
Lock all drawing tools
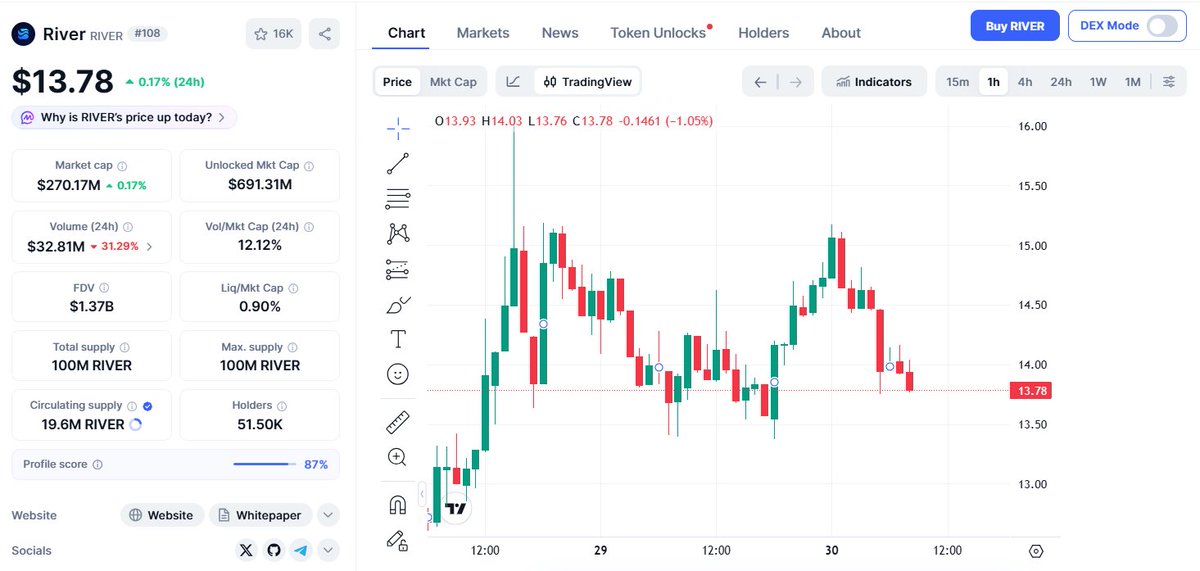(397, 540)
